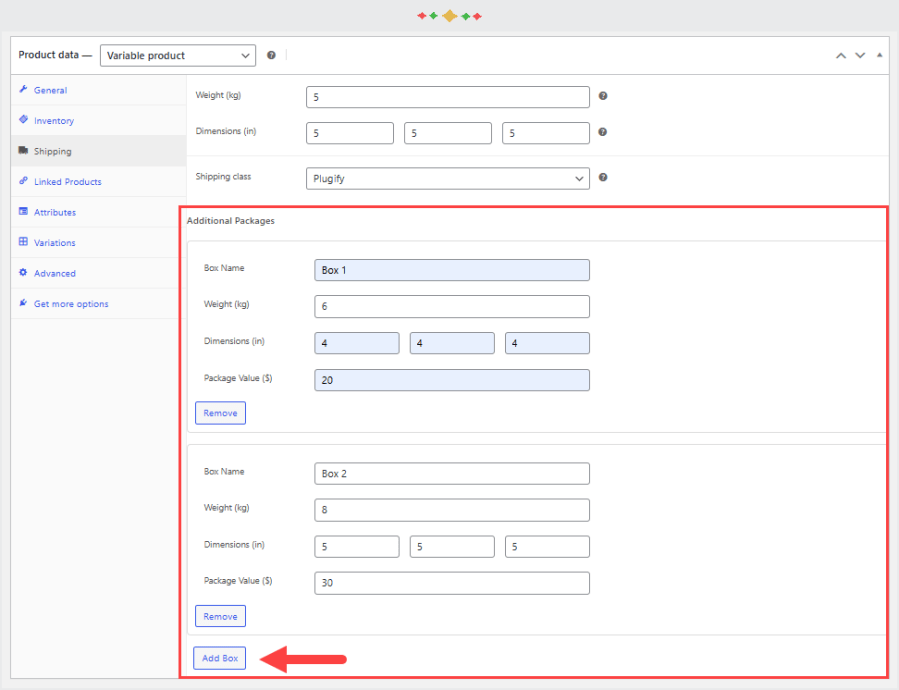This screenshot has width=899, height=690.
Task: Click the Linked Products chain icon
Action: click(x=24, y=181)
